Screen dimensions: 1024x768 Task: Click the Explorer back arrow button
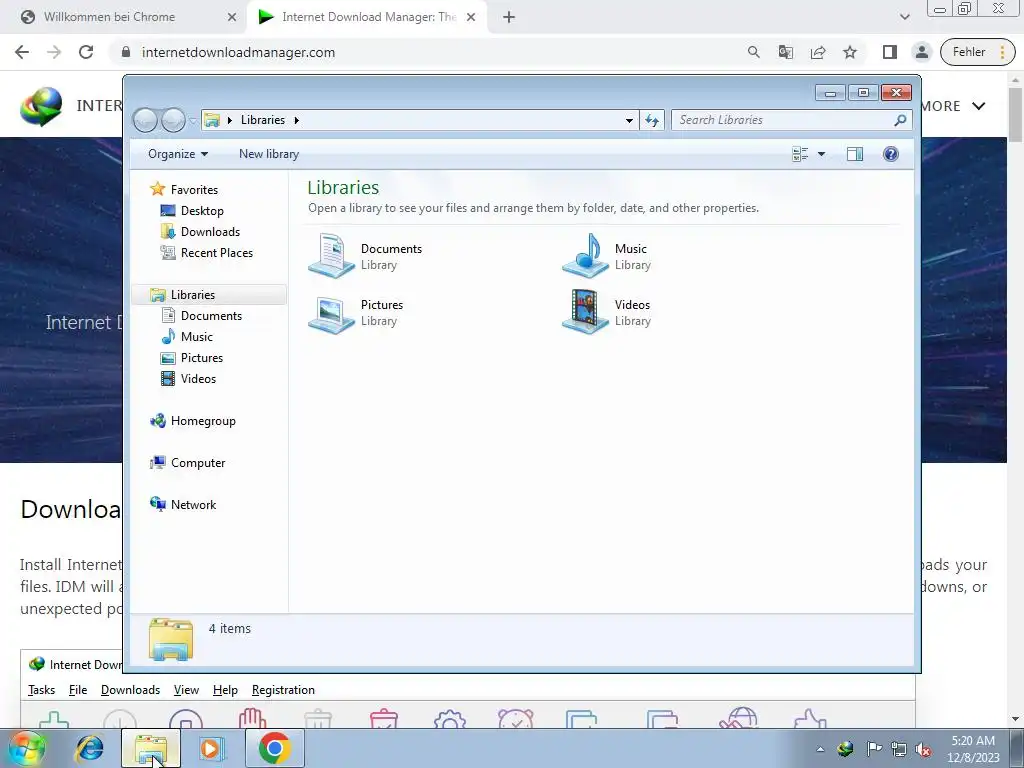(145, 120)
